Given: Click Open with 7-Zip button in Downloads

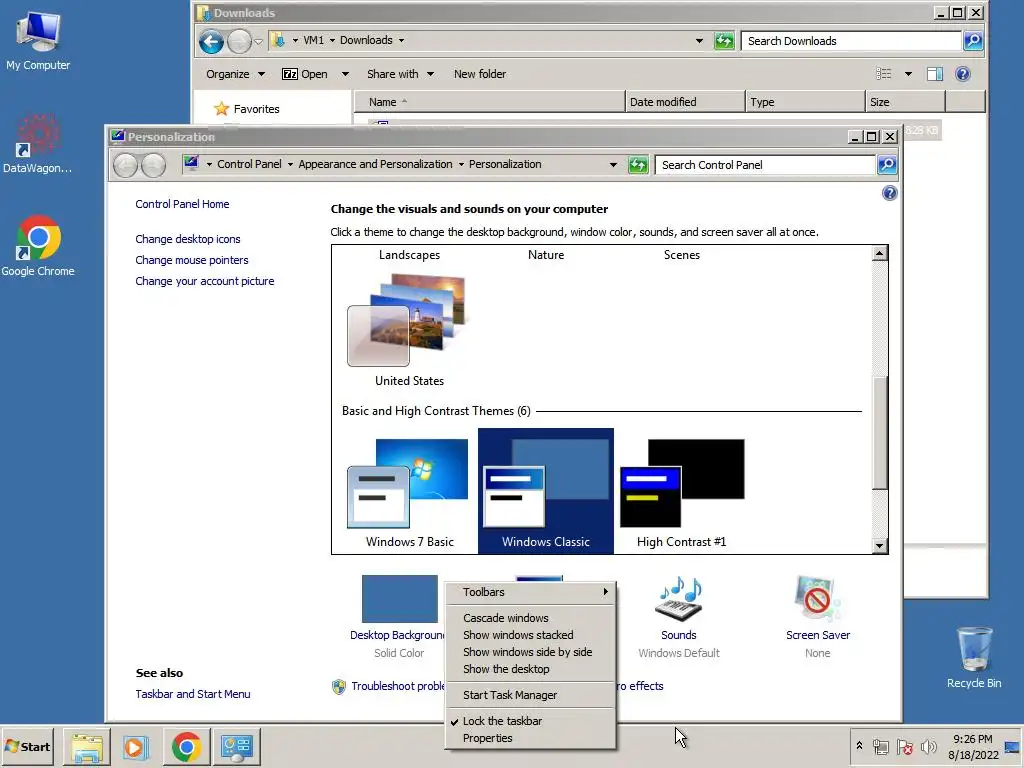Looking at the screenshot, I should tap(305, 74).
